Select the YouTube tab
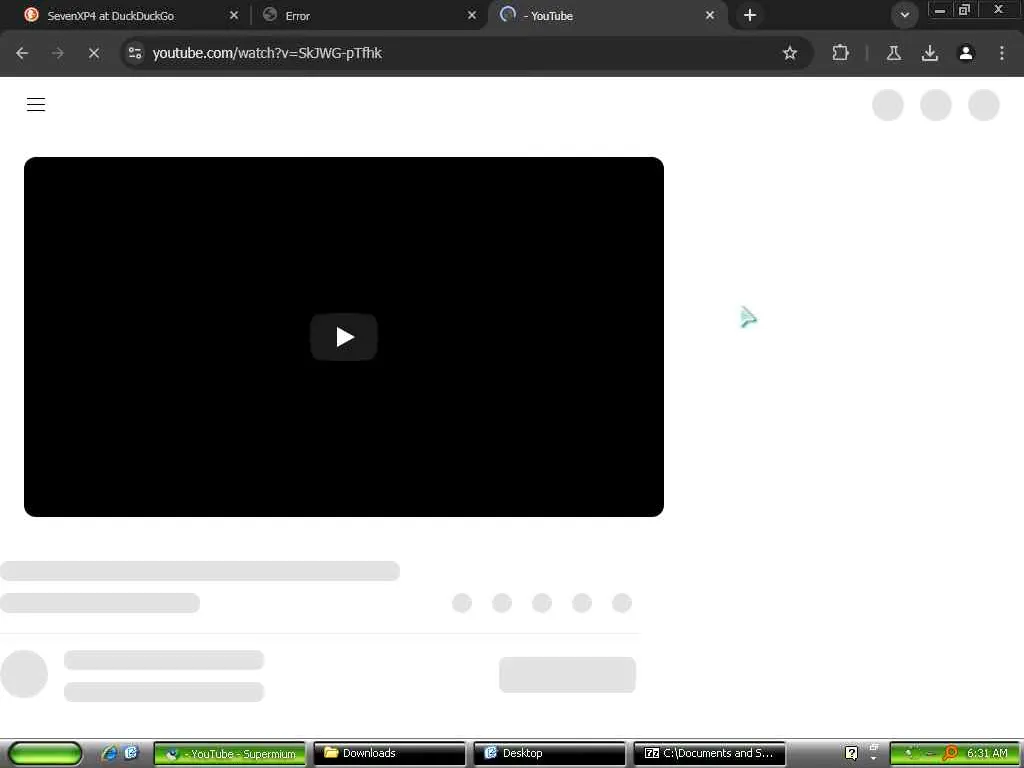 [x=607, y=16]
